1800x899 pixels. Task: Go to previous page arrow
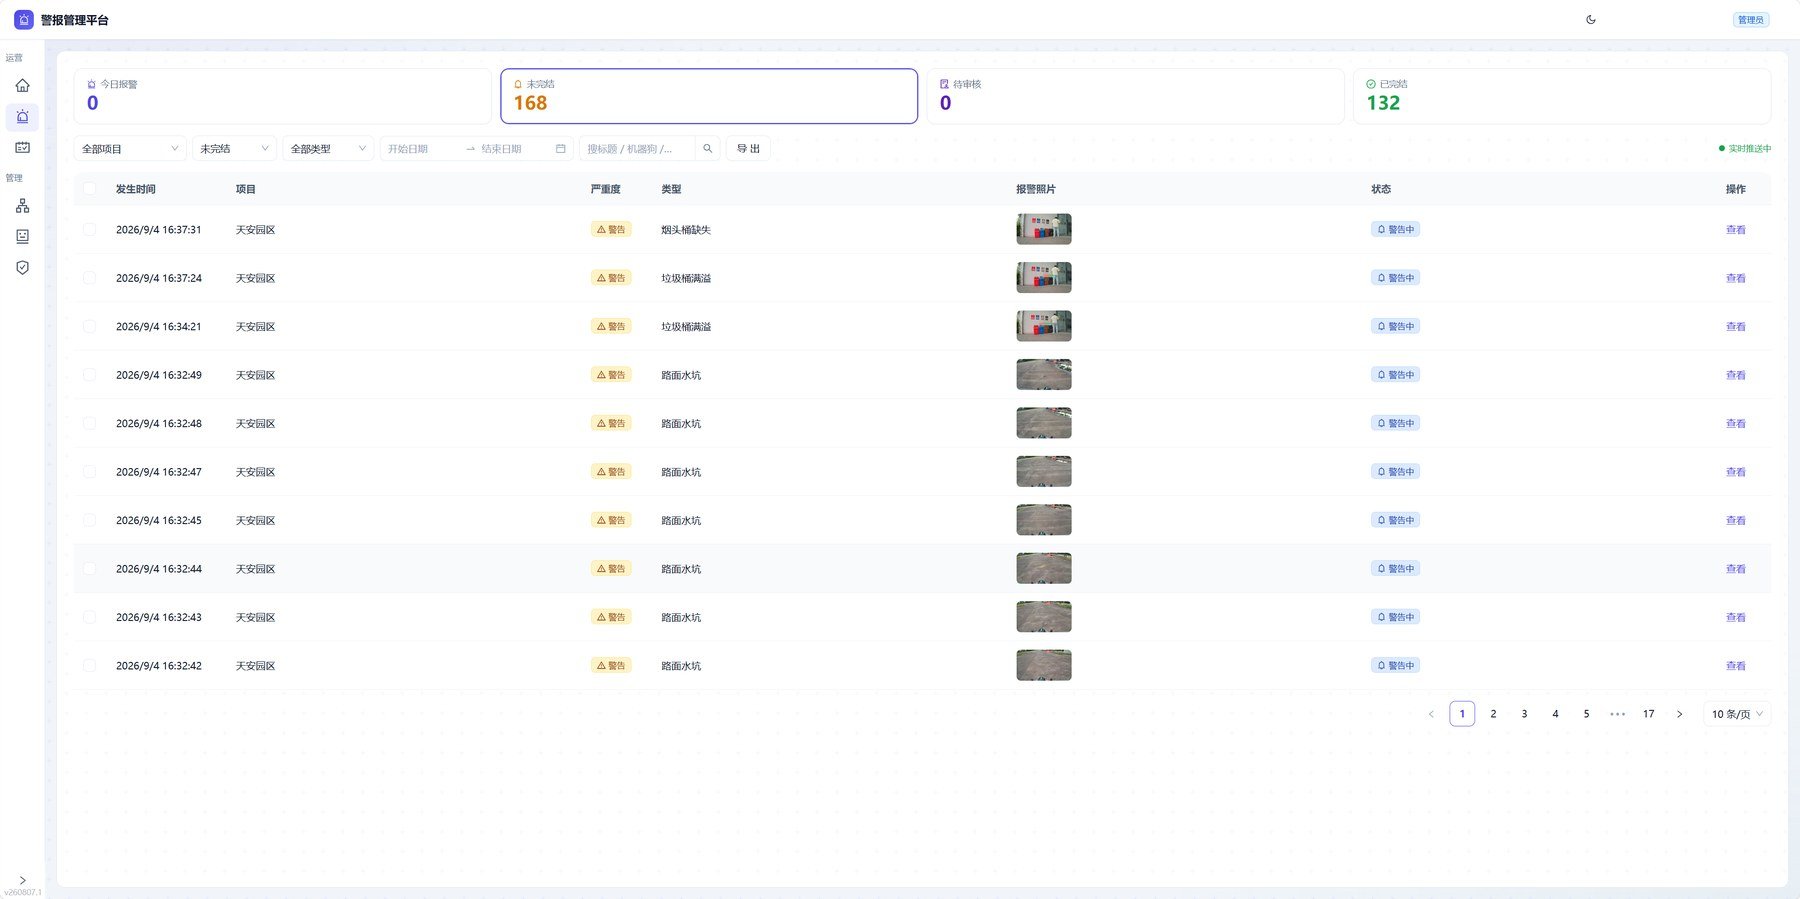(x=1431, y=714)
